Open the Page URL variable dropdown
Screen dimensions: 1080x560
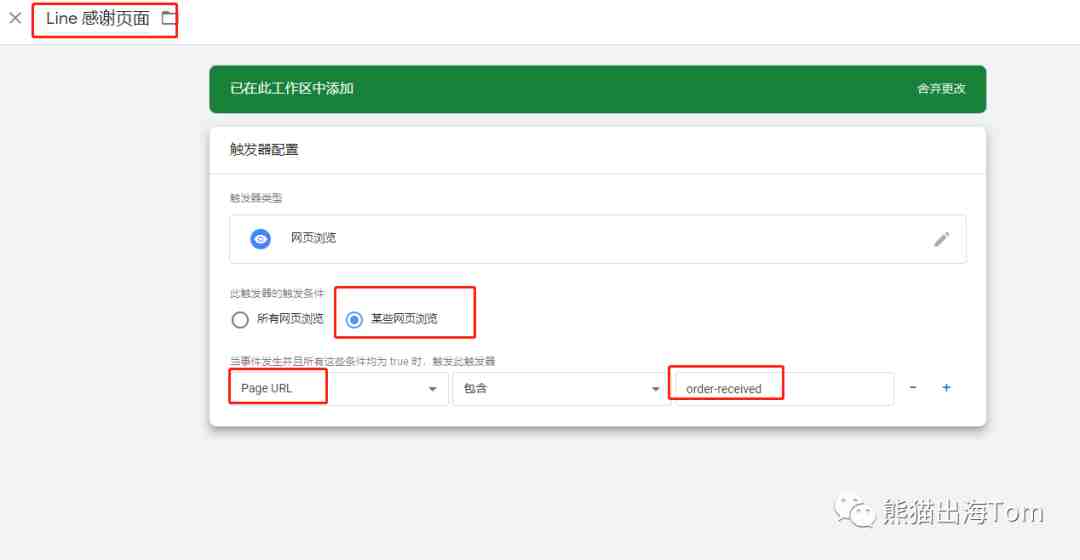click(339, 388)
